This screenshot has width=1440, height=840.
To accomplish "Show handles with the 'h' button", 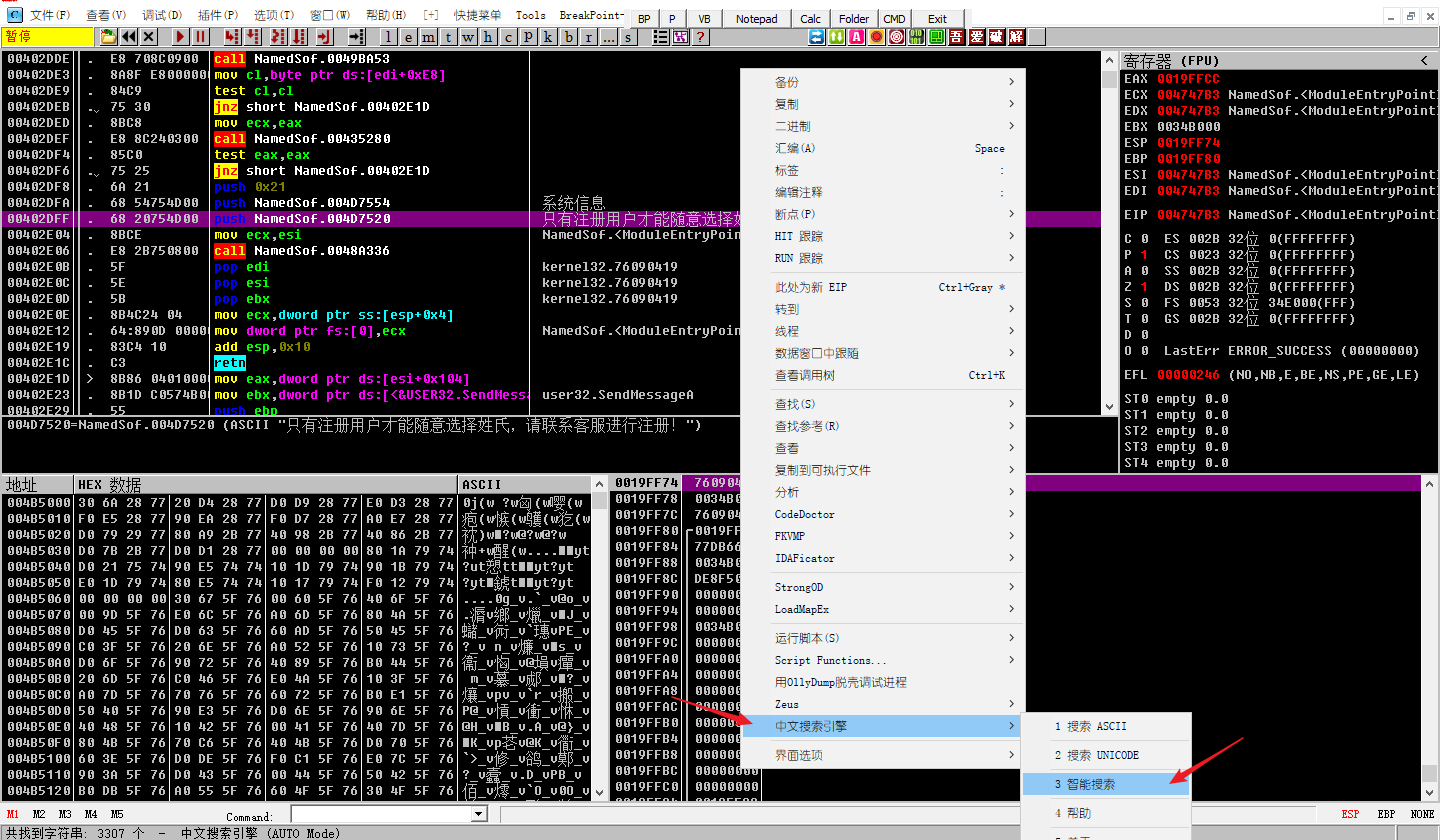I will pyautogui.click(x=490, y=37).
